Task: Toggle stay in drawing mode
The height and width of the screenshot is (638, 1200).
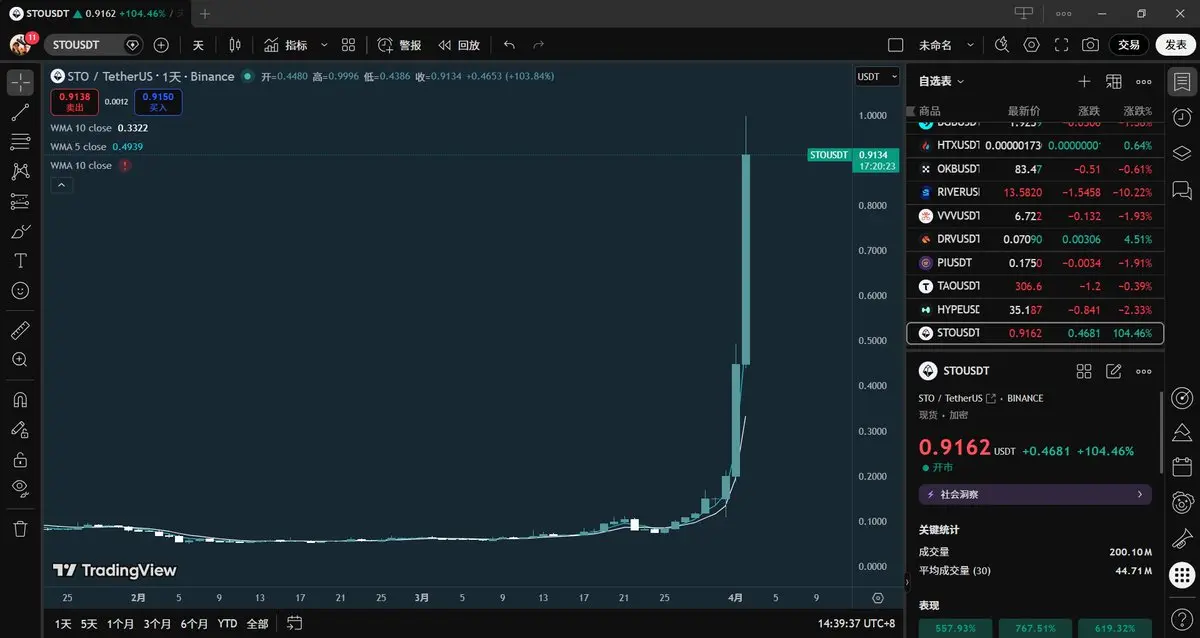Action: click(x=20, y=430)
